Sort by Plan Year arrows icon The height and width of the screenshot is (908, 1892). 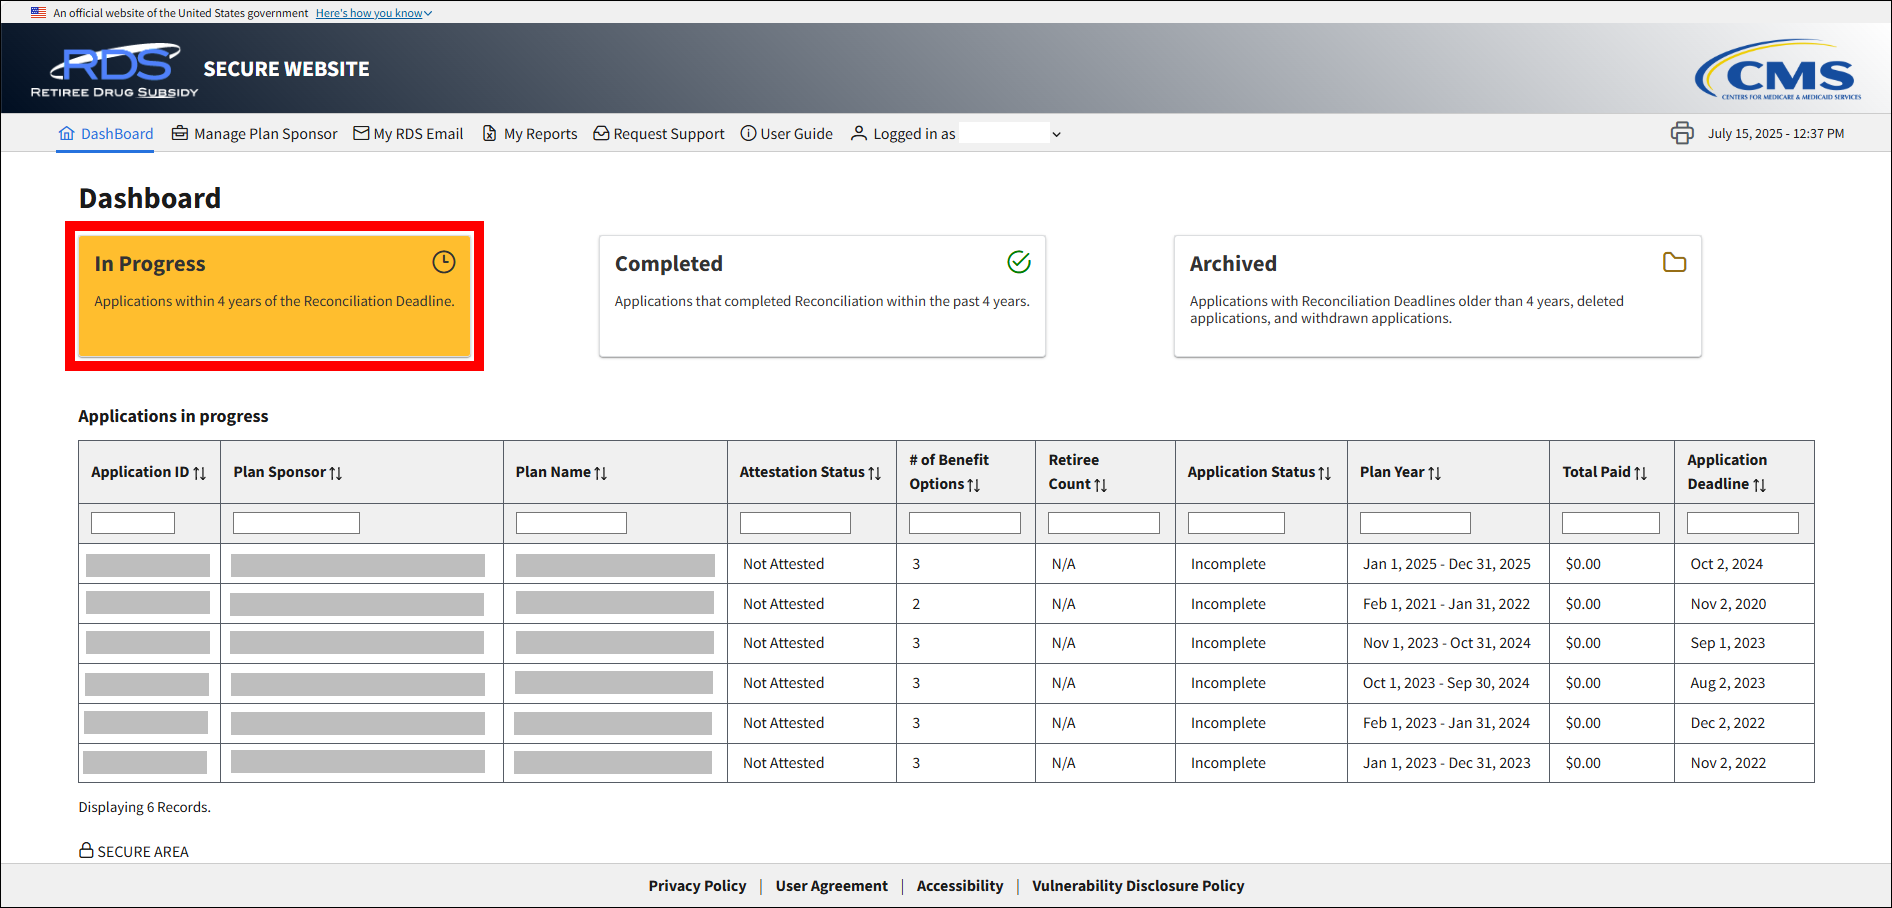click(1435, 473)
